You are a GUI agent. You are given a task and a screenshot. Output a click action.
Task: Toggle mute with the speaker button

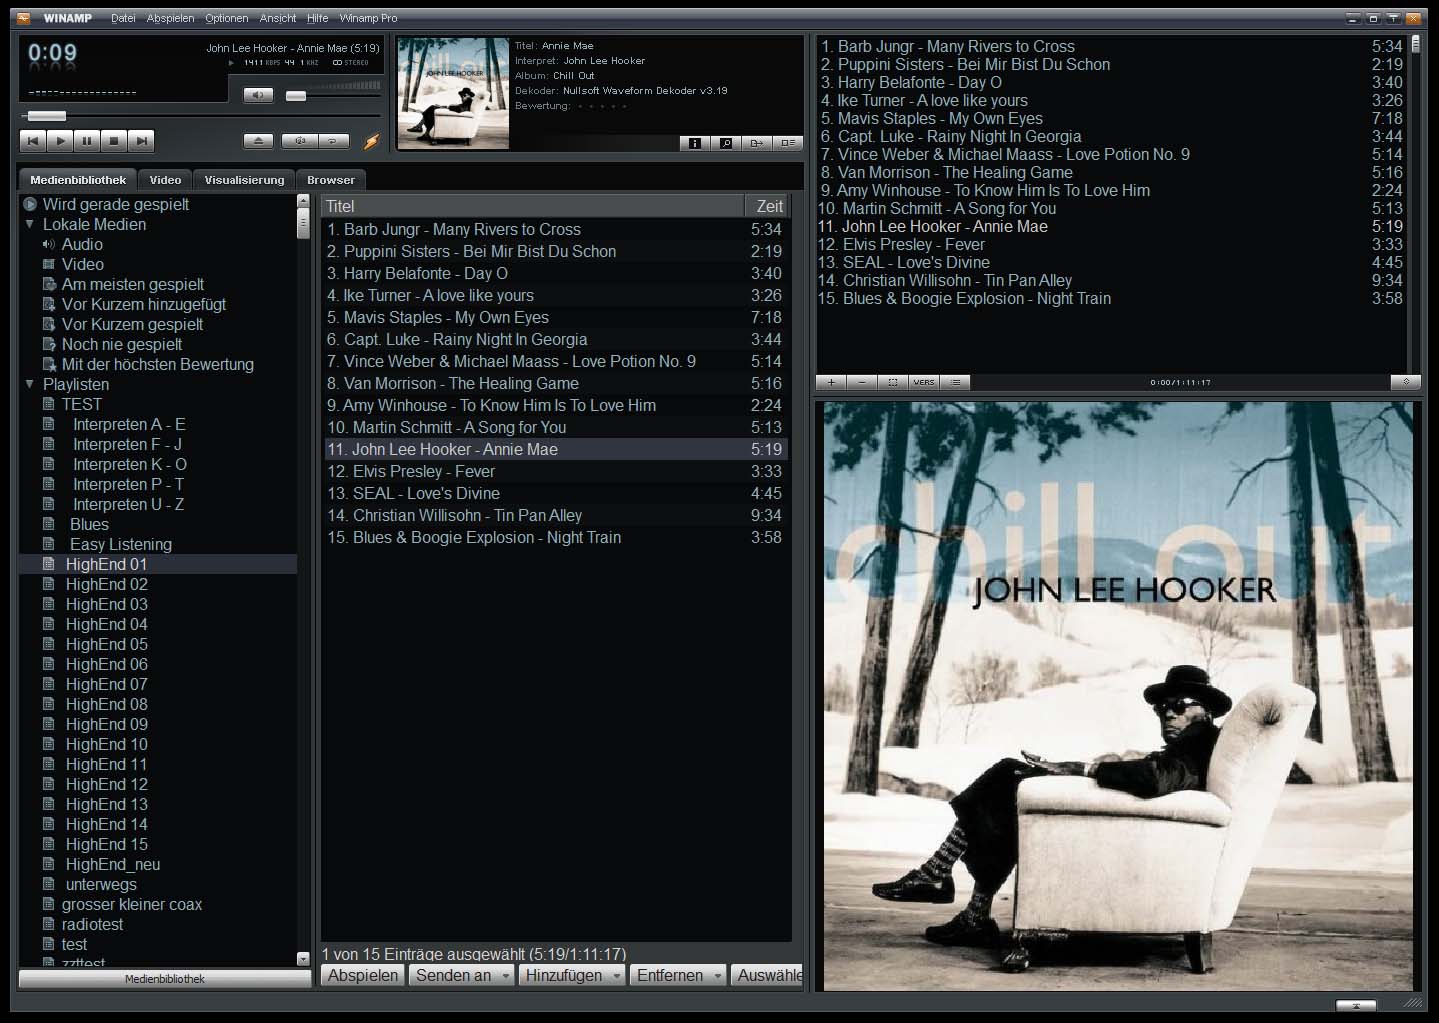point(258,95)
